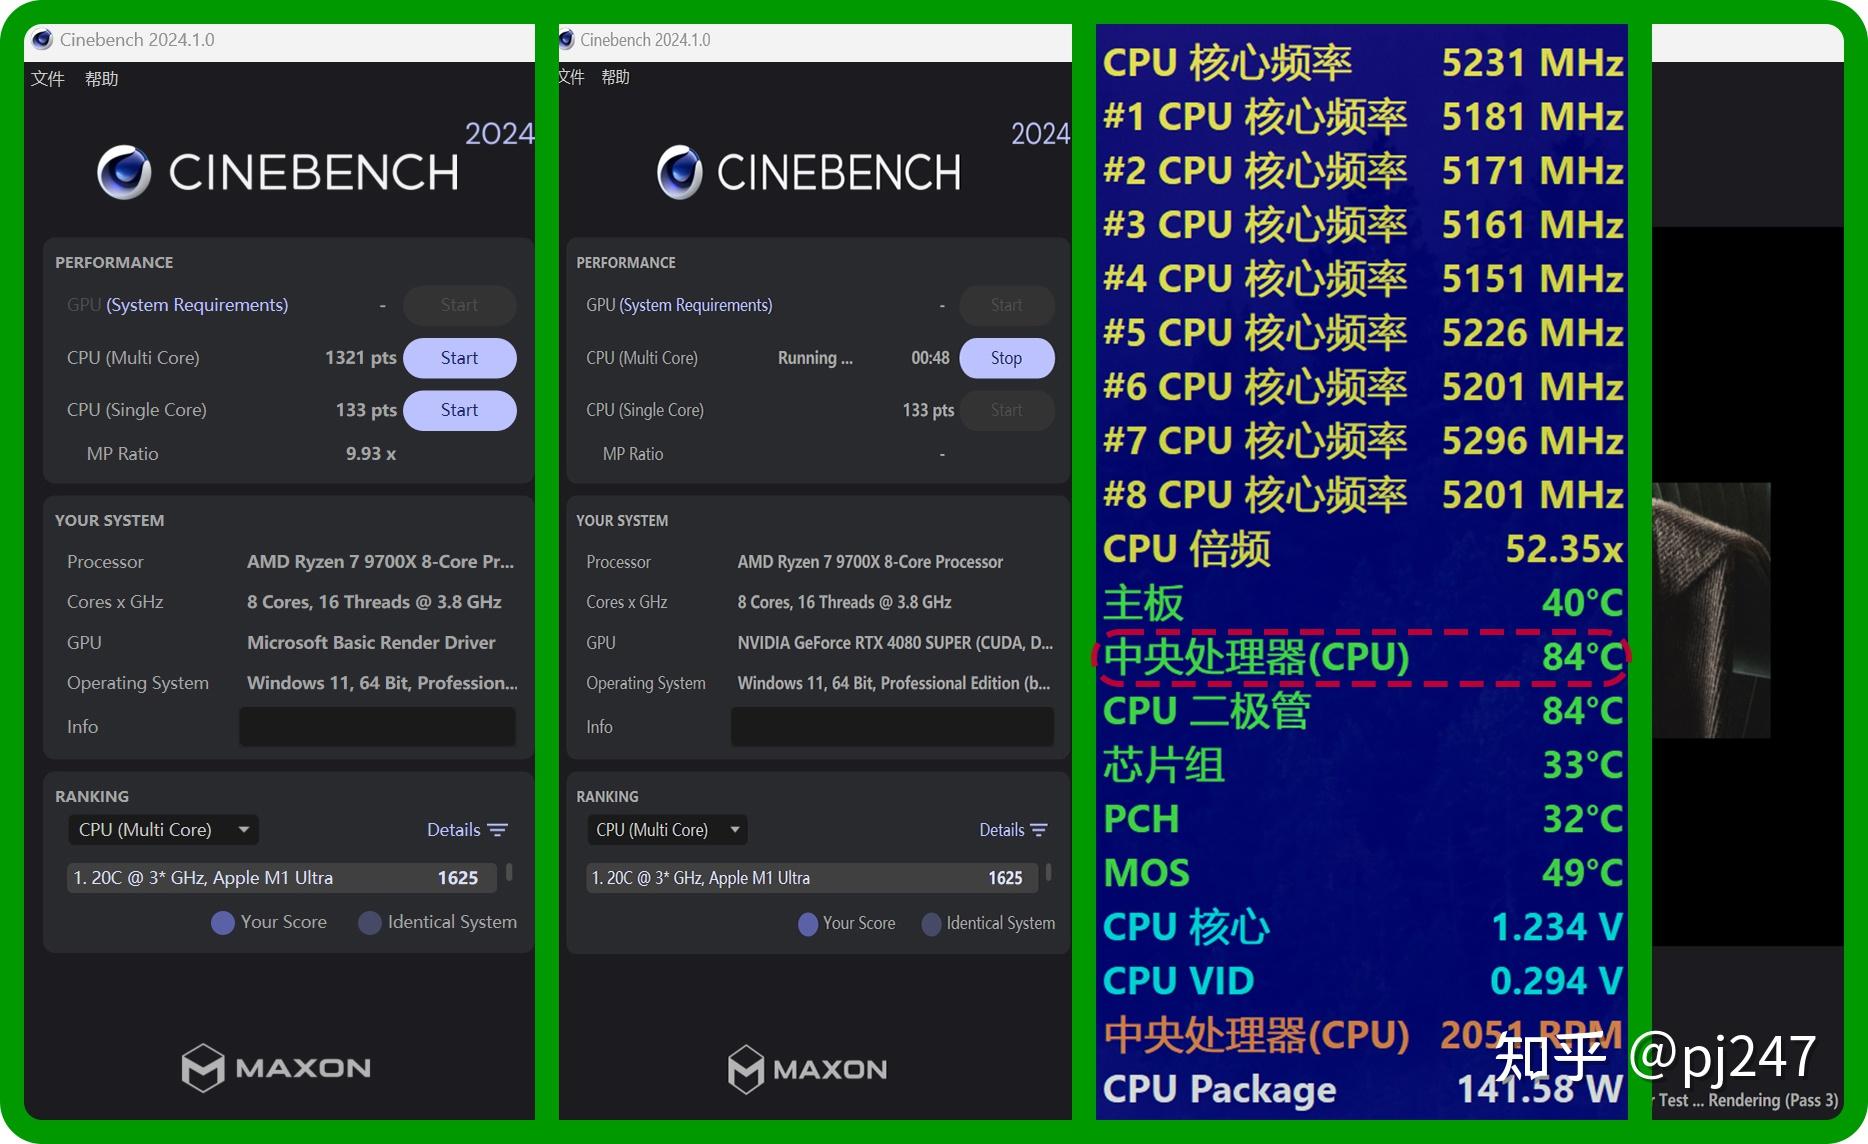Click 主板 40°C temperature row

click(x=1362, y=602)
